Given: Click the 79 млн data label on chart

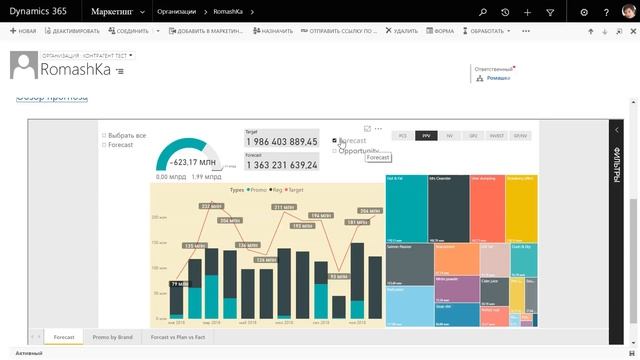Looking at the screenshot, I should click(180, 284).
